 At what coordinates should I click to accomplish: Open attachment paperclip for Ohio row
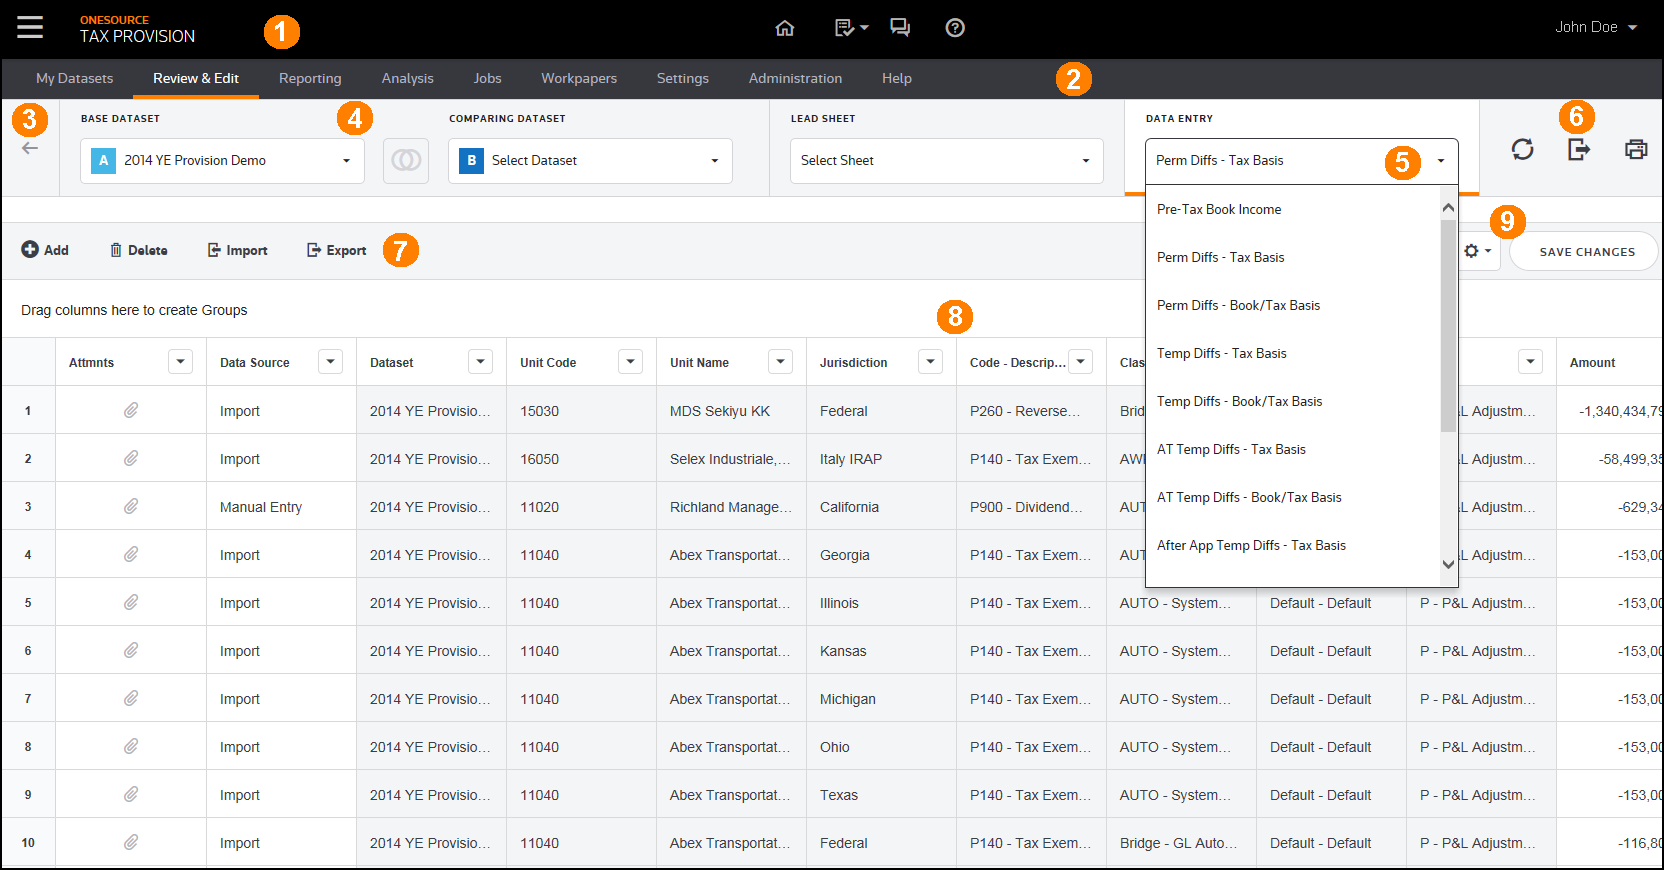point(131,746)
